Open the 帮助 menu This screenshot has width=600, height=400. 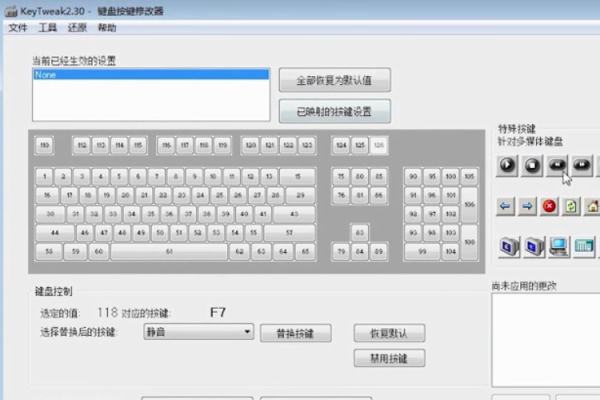(x=107, y=28)
